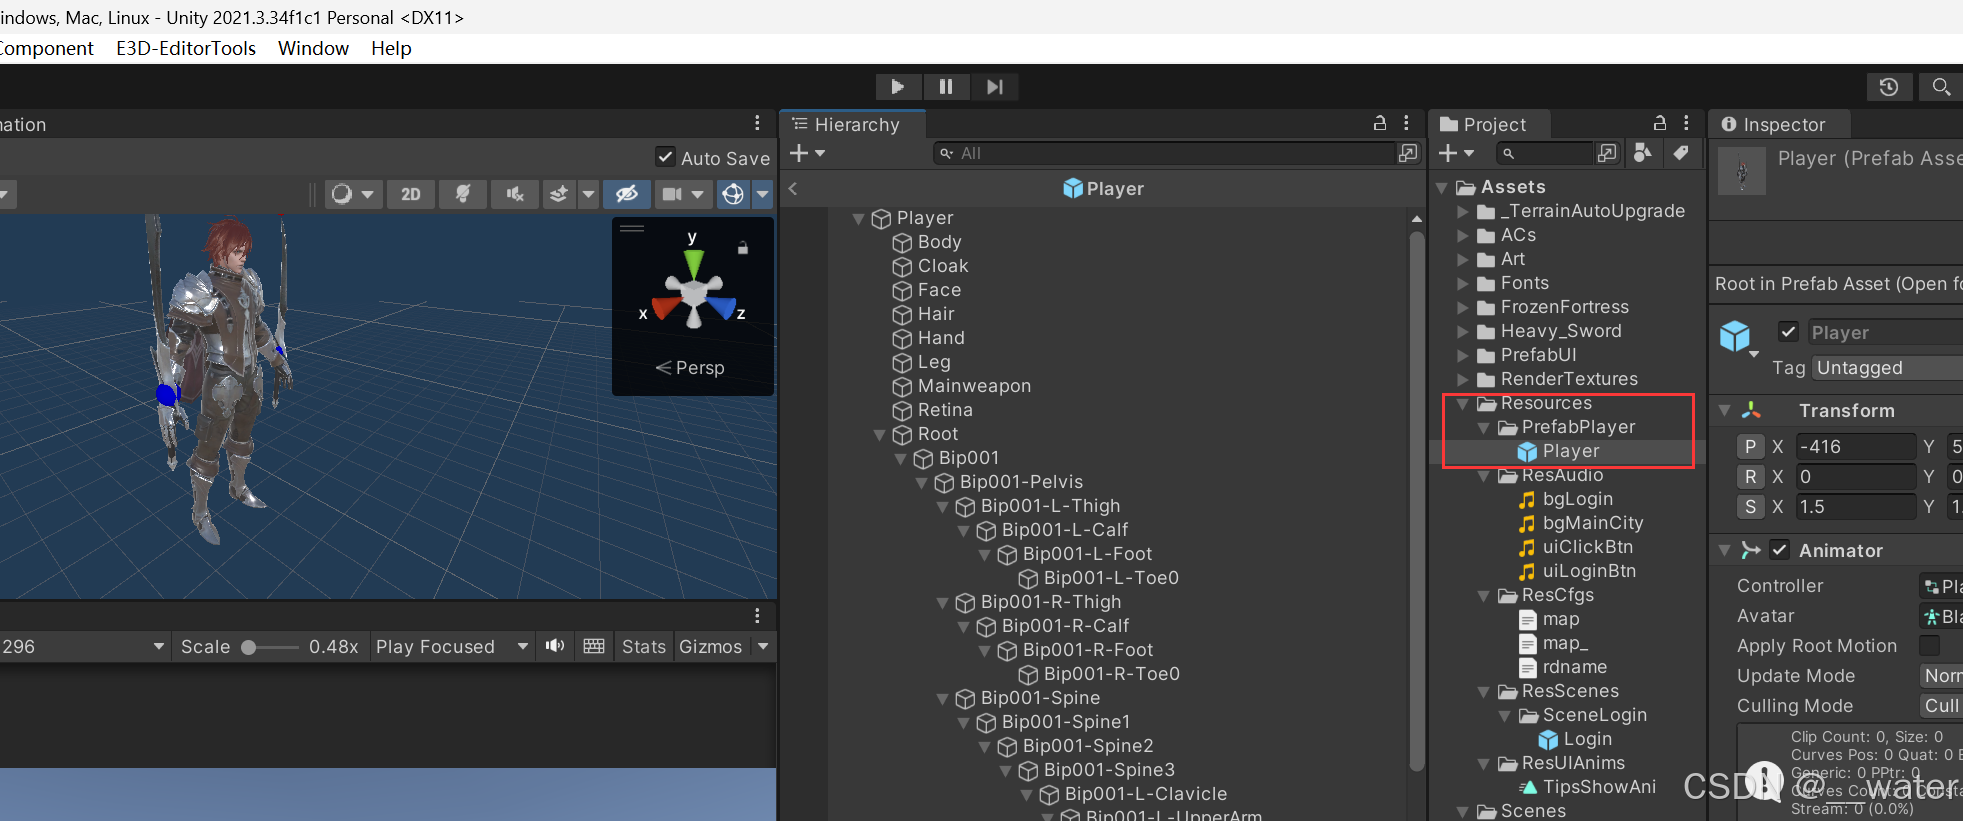Open the Game view three-dot options menu
The width and height of the screenshot is (1963, 821).
tap(757, 615)
